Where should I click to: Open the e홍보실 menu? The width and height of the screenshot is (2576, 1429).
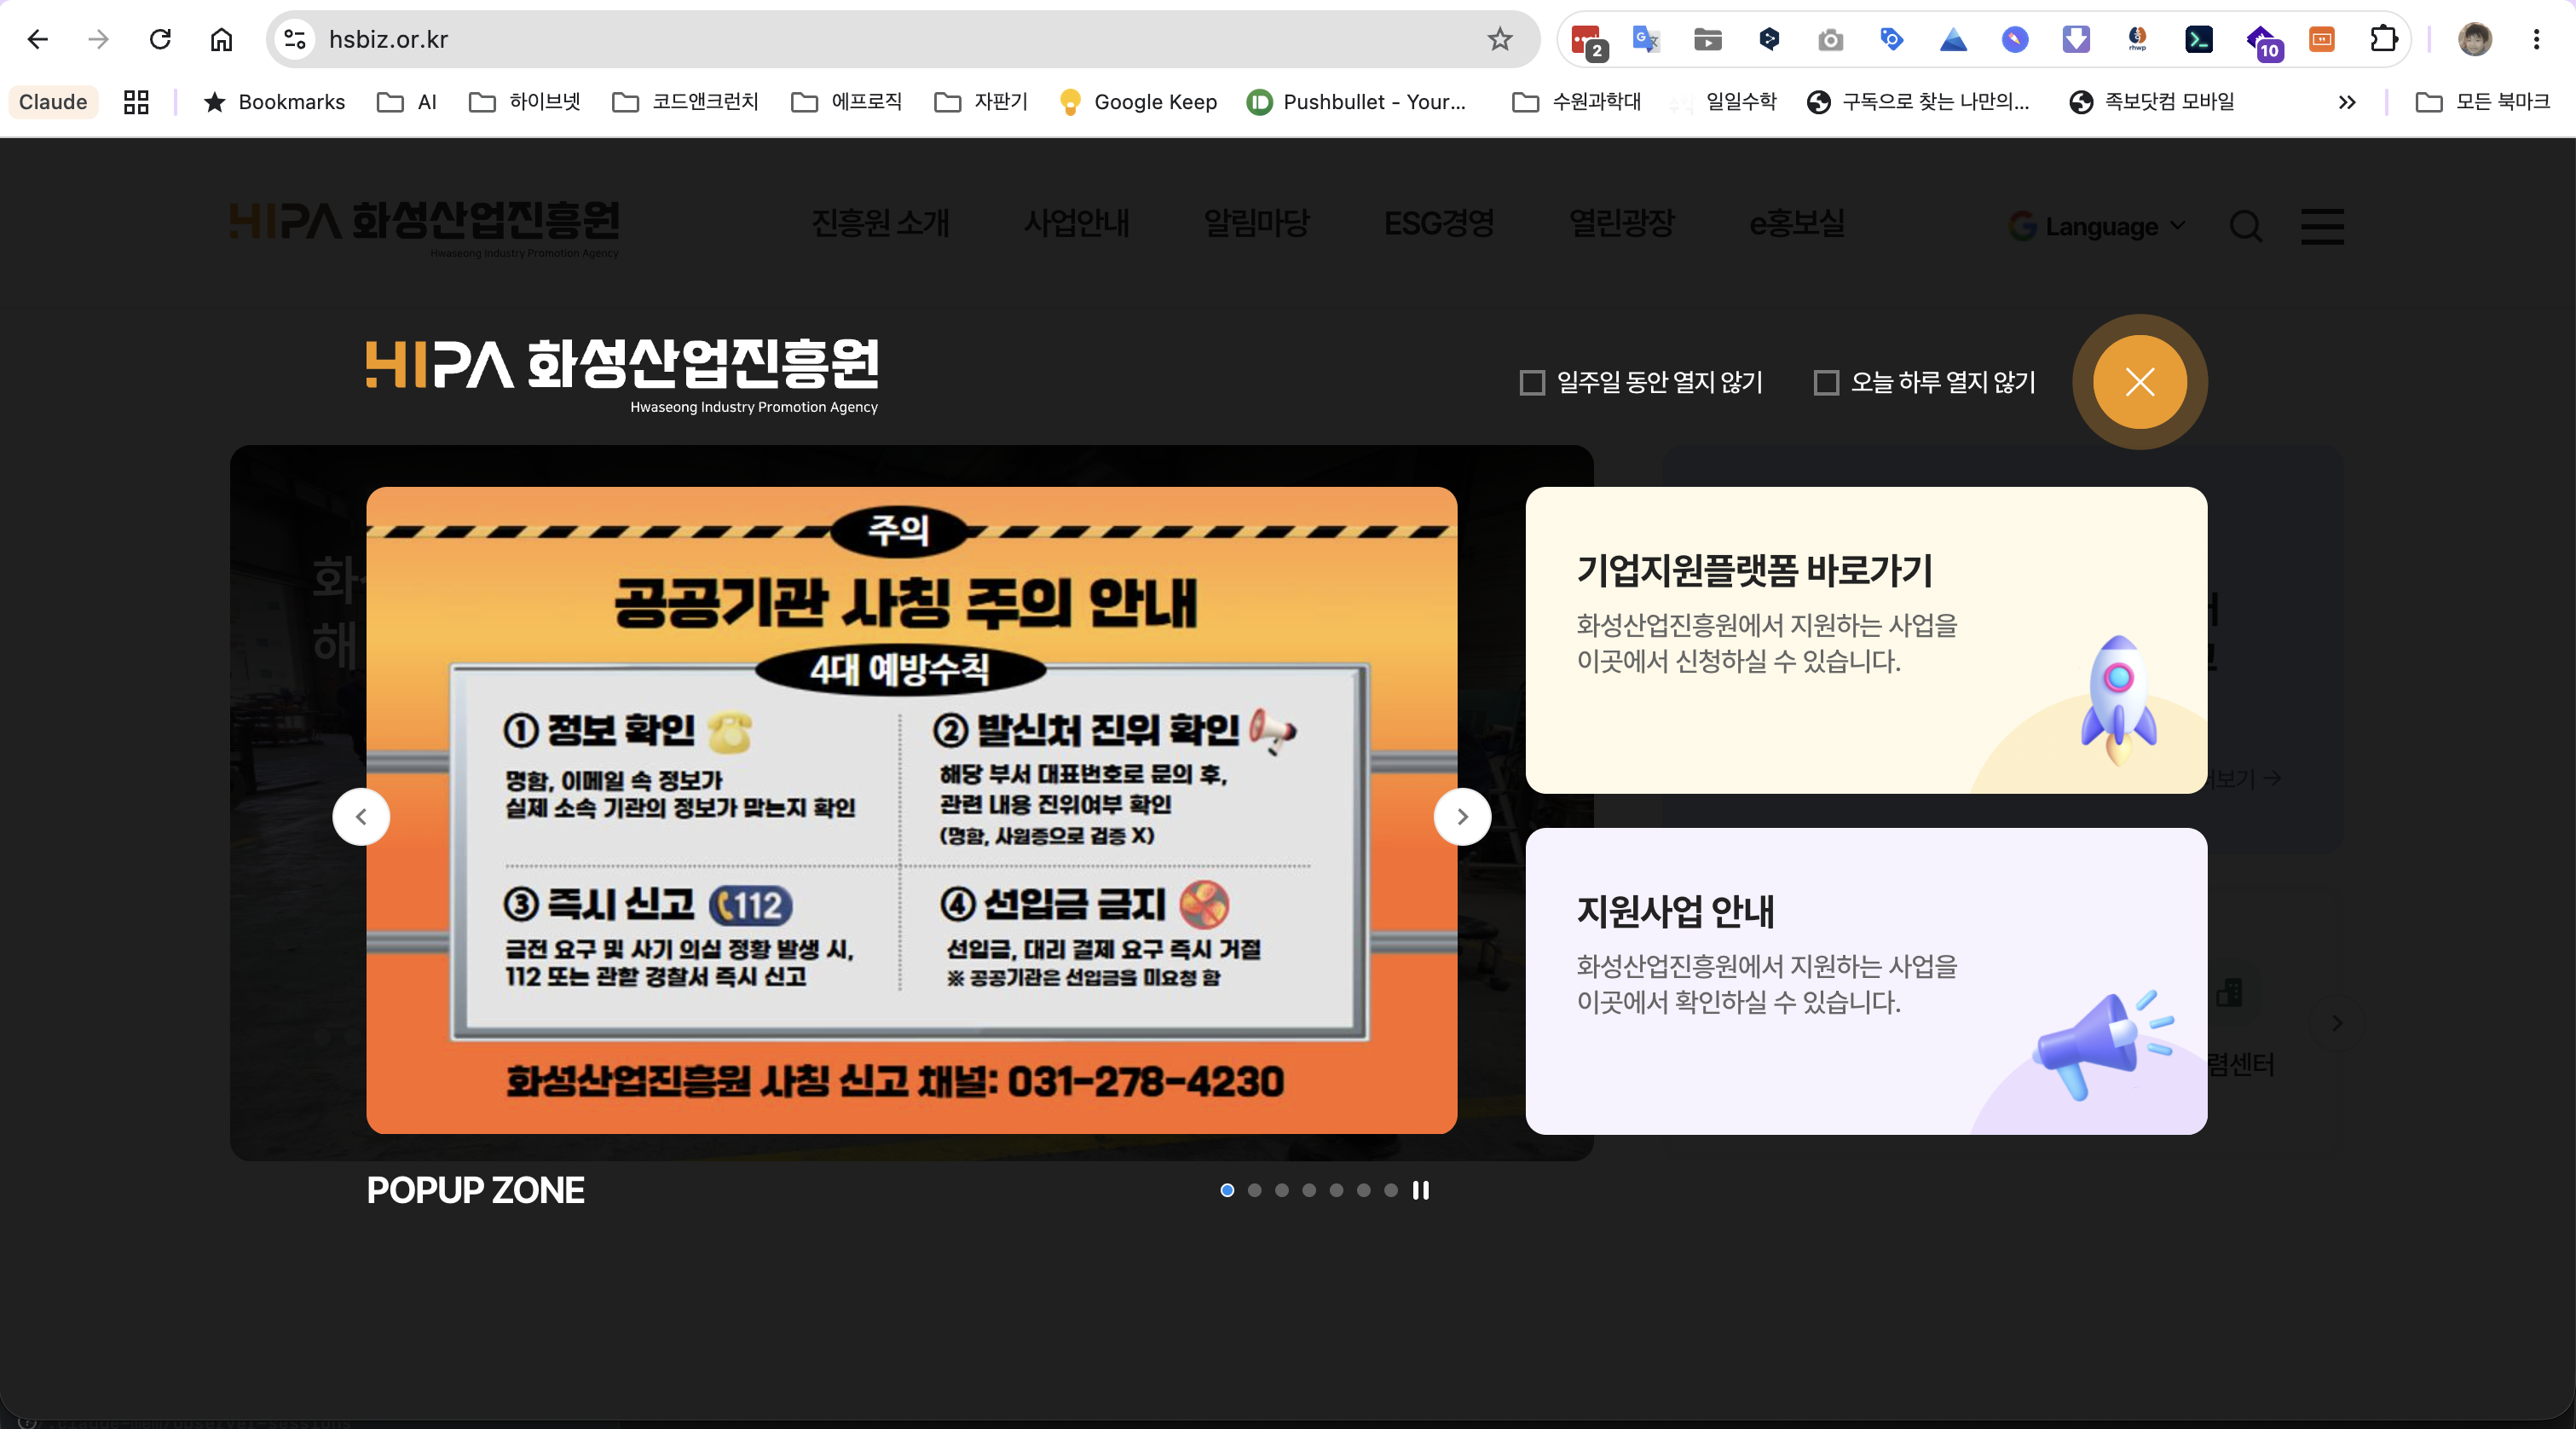(x=1797, y=222)
